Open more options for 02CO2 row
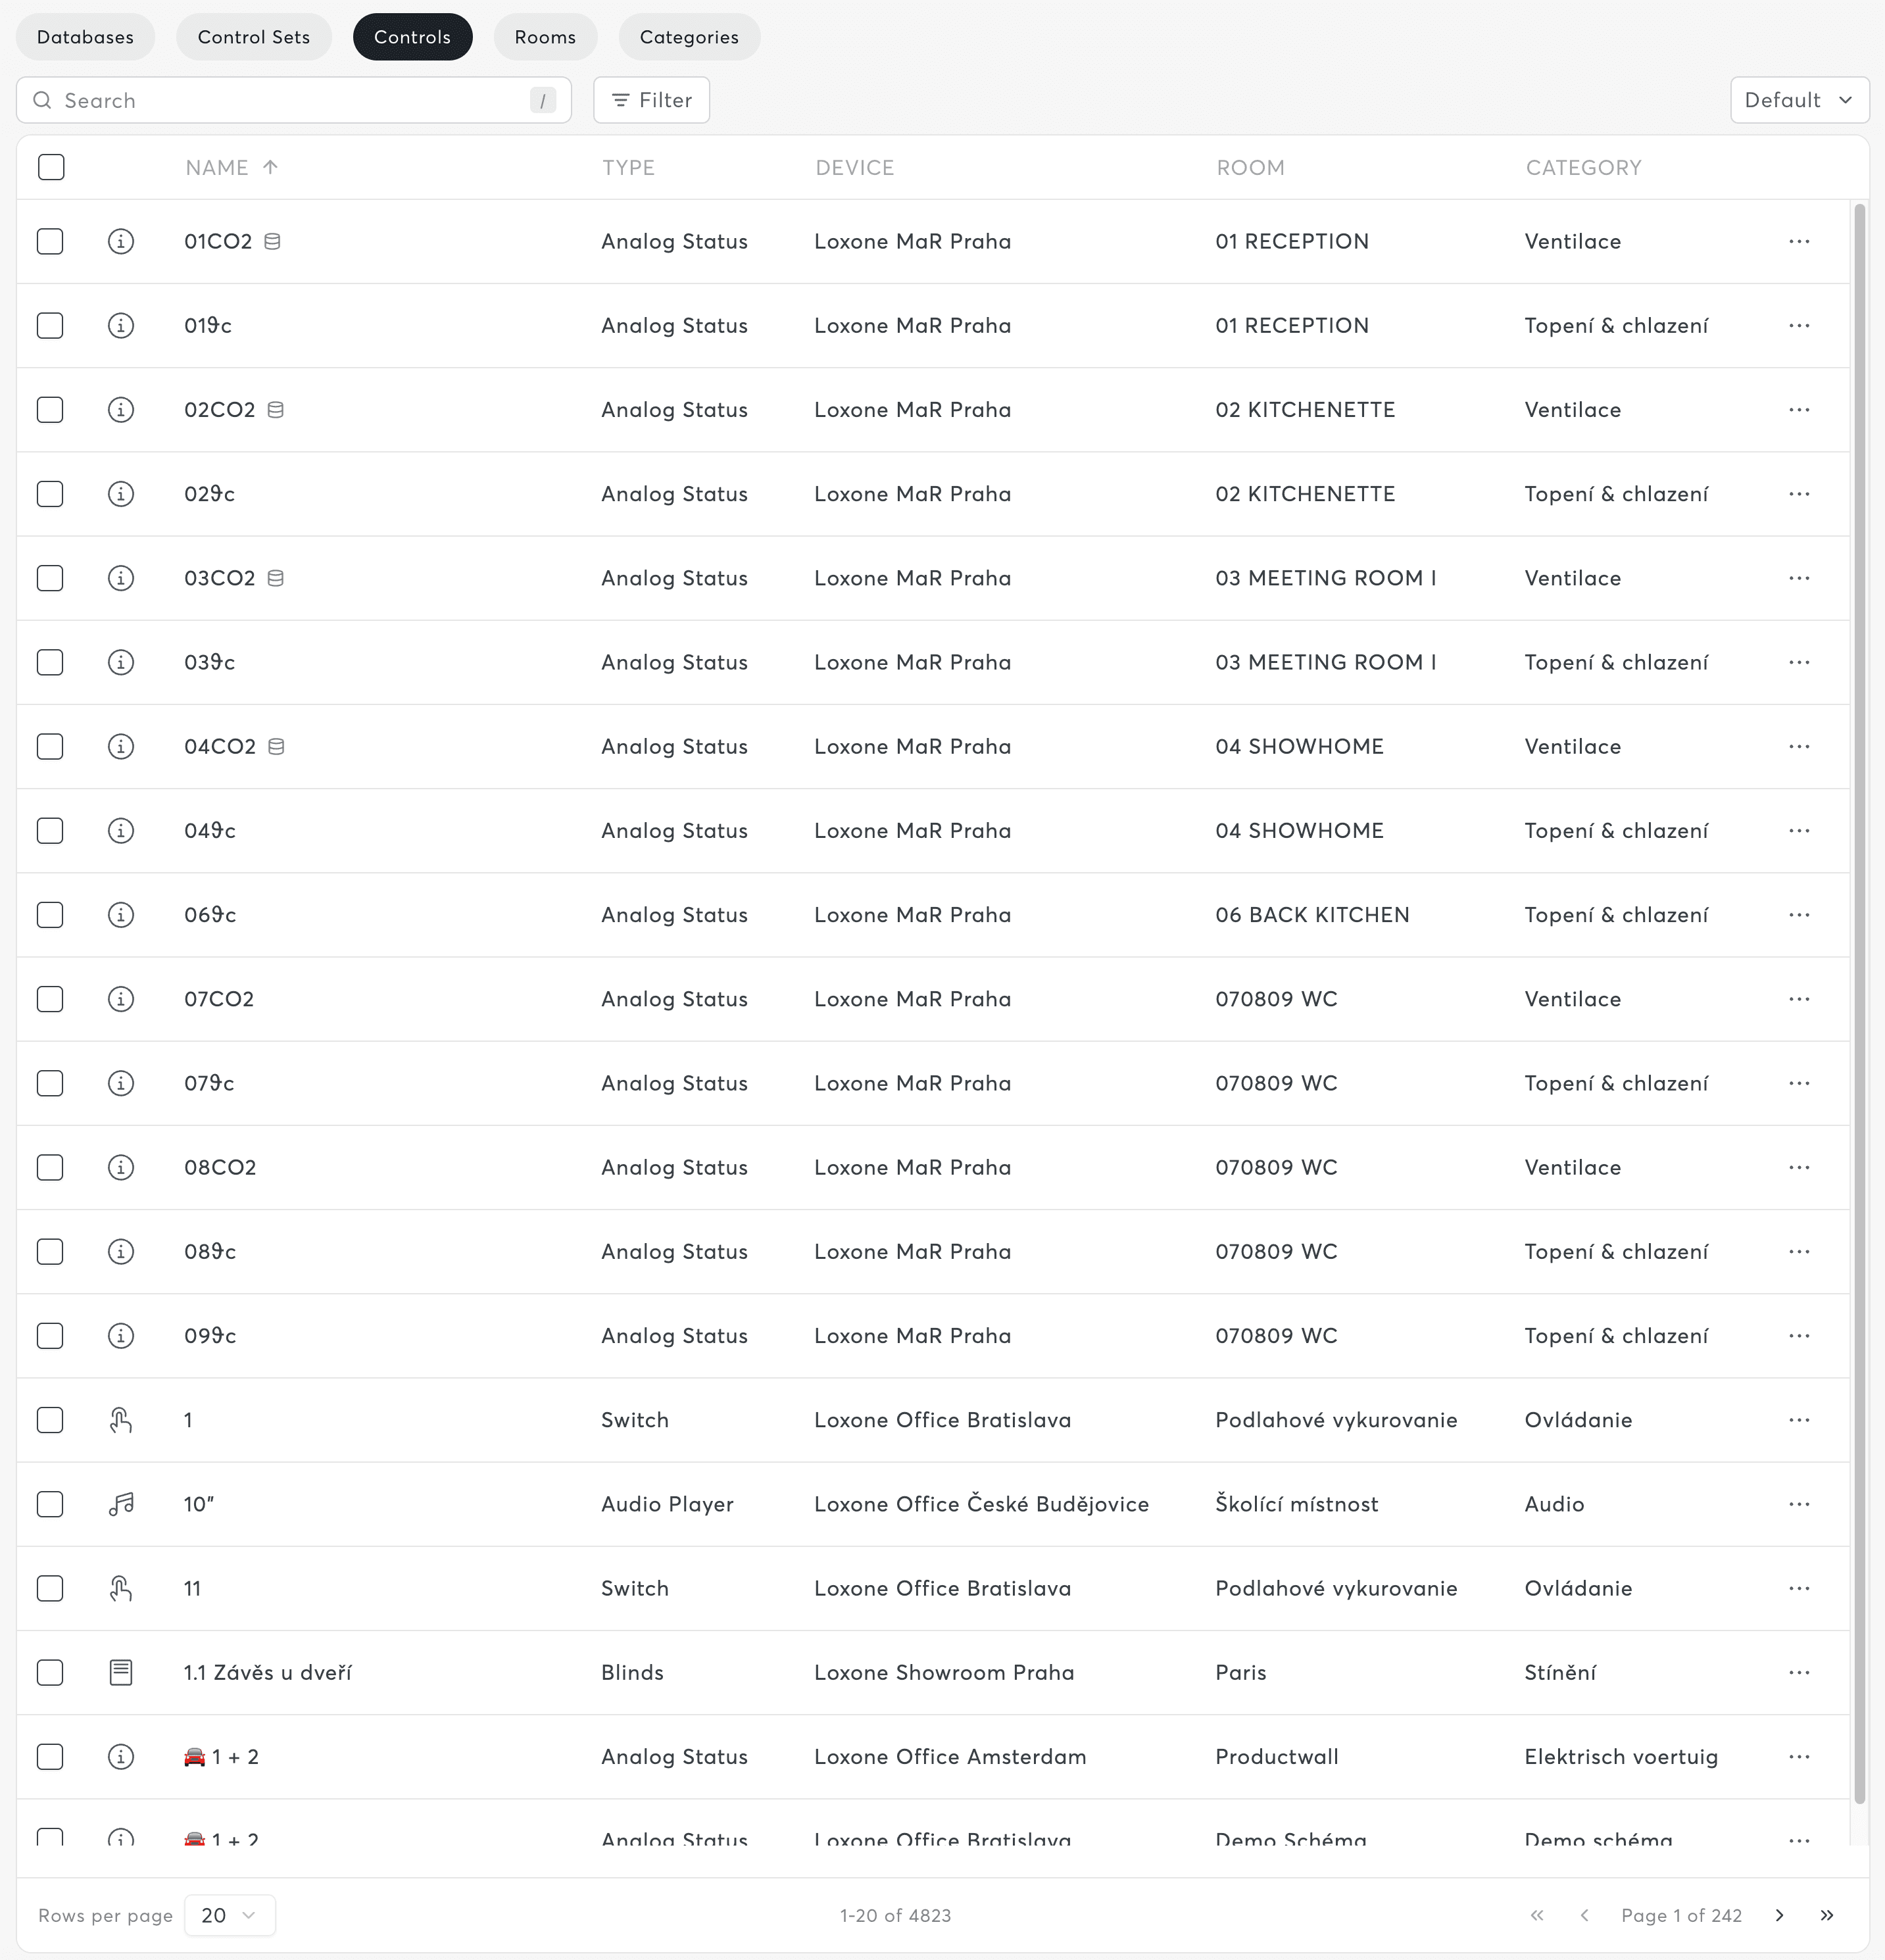 click(1799, 410)
